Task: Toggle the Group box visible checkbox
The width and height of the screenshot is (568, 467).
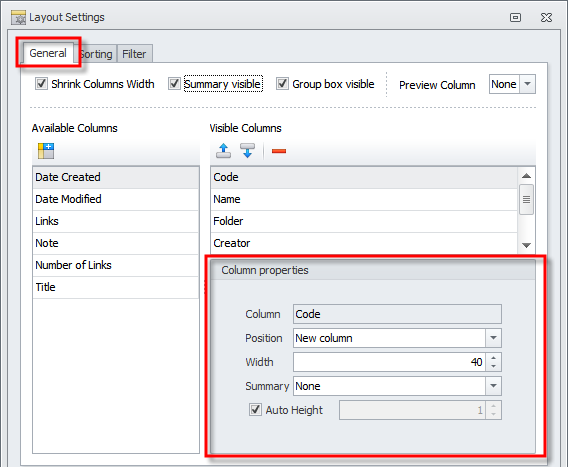Action: point(282,84)
